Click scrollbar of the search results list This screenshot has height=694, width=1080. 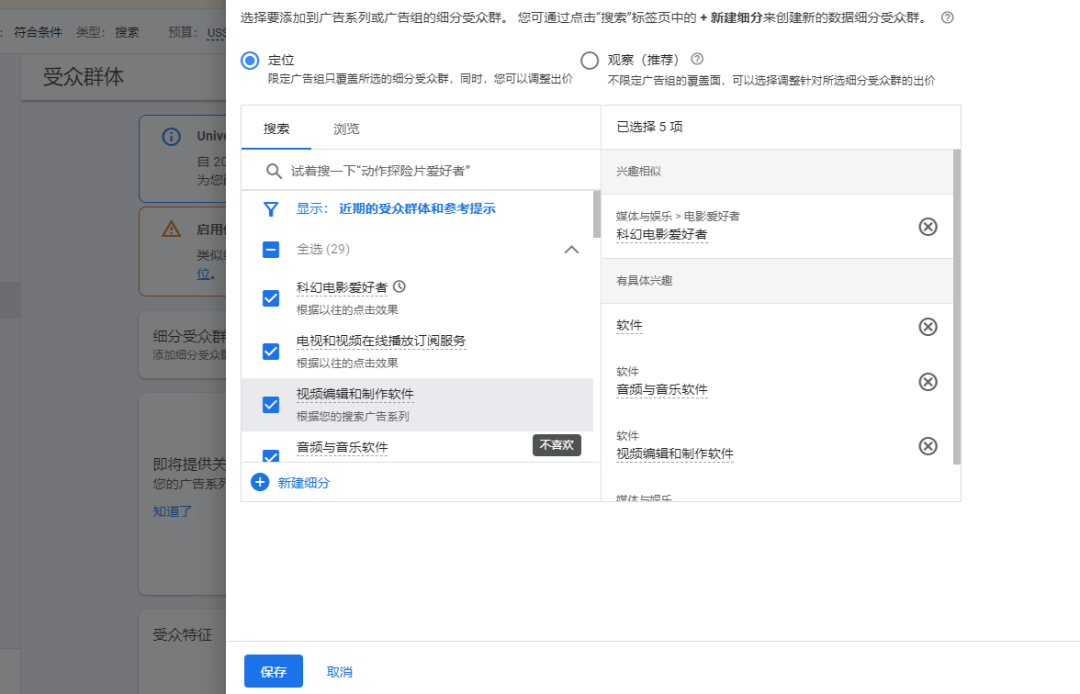[x=596, y=215]
